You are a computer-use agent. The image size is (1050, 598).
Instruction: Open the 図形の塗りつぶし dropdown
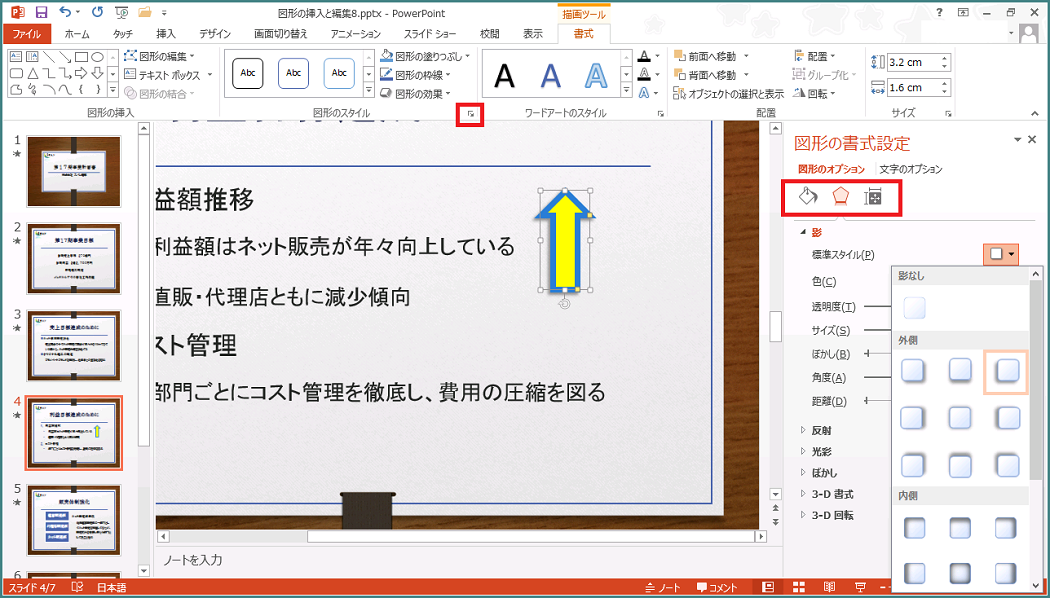coord(425,56)
